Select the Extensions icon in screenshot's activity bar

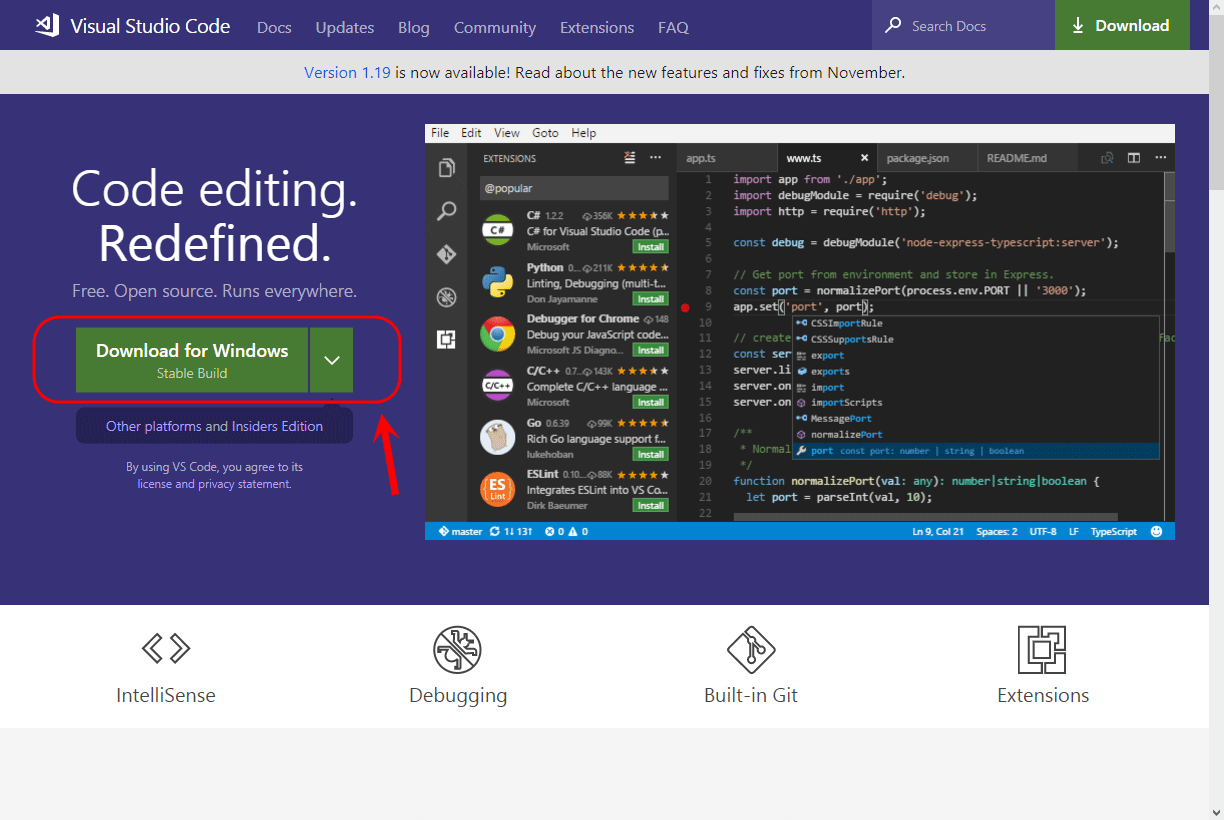point(446,340)
